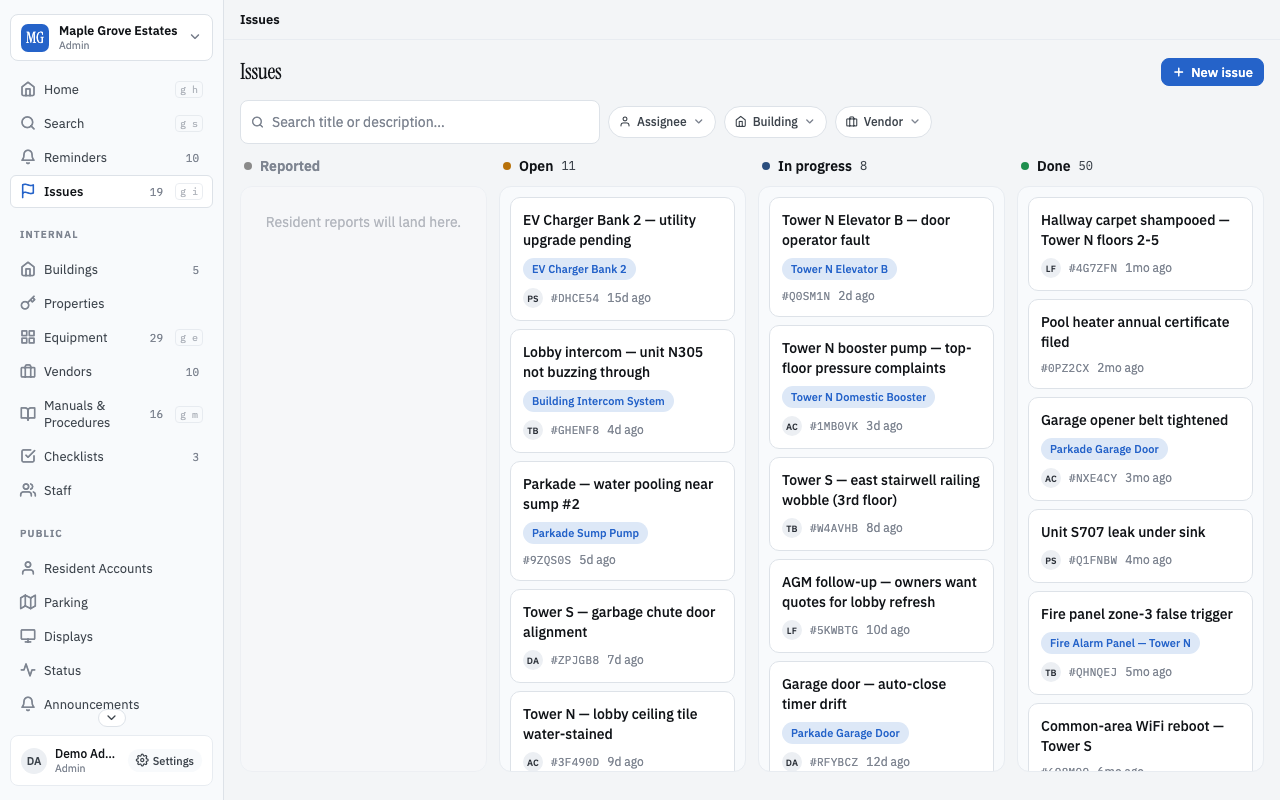Image resolution: width=1280 pixels, height=800 pixels.
Task: Click the MG organization logo
Action: coord(35,38)
